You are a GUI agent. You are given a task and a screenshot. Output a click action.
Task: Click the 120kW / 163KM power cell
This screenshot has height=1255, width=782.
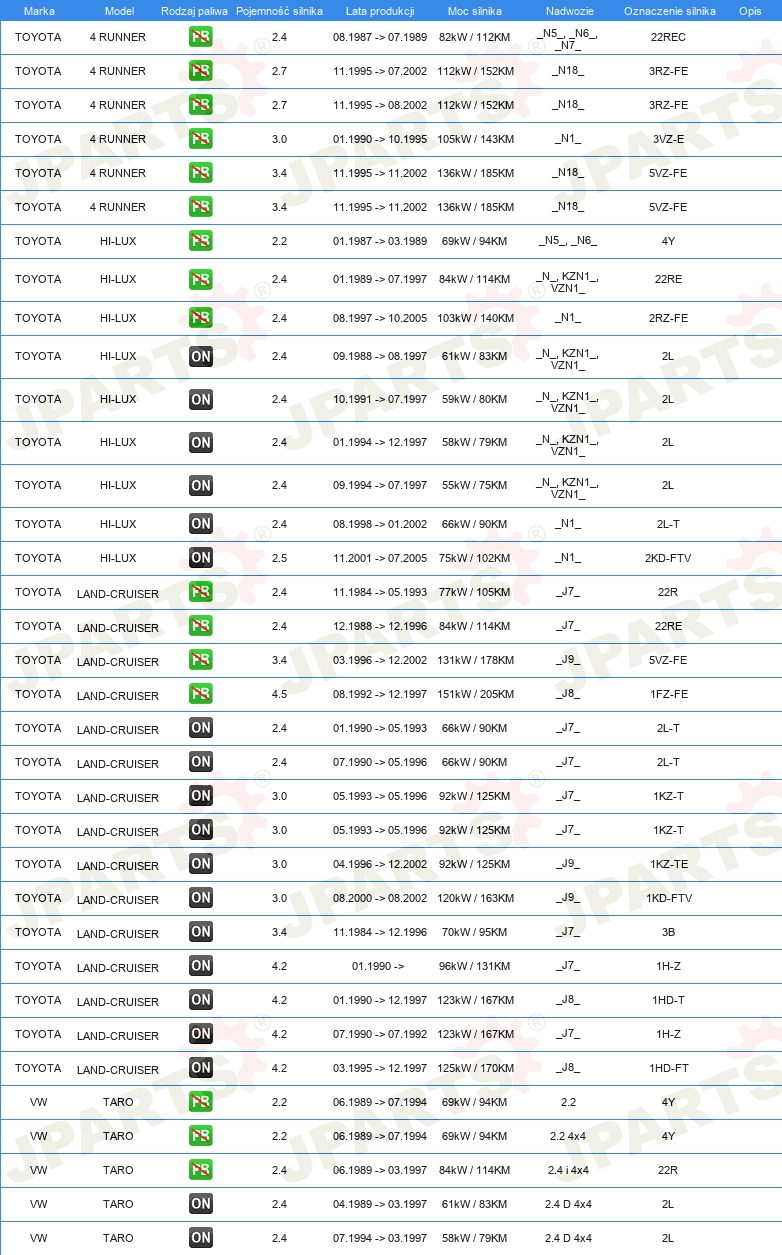pos(475,898)
